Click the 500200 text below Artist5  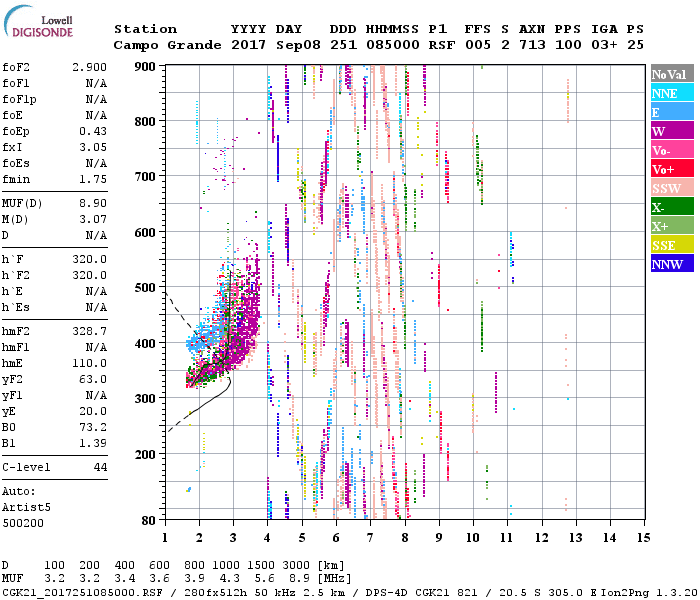(23, 523)
